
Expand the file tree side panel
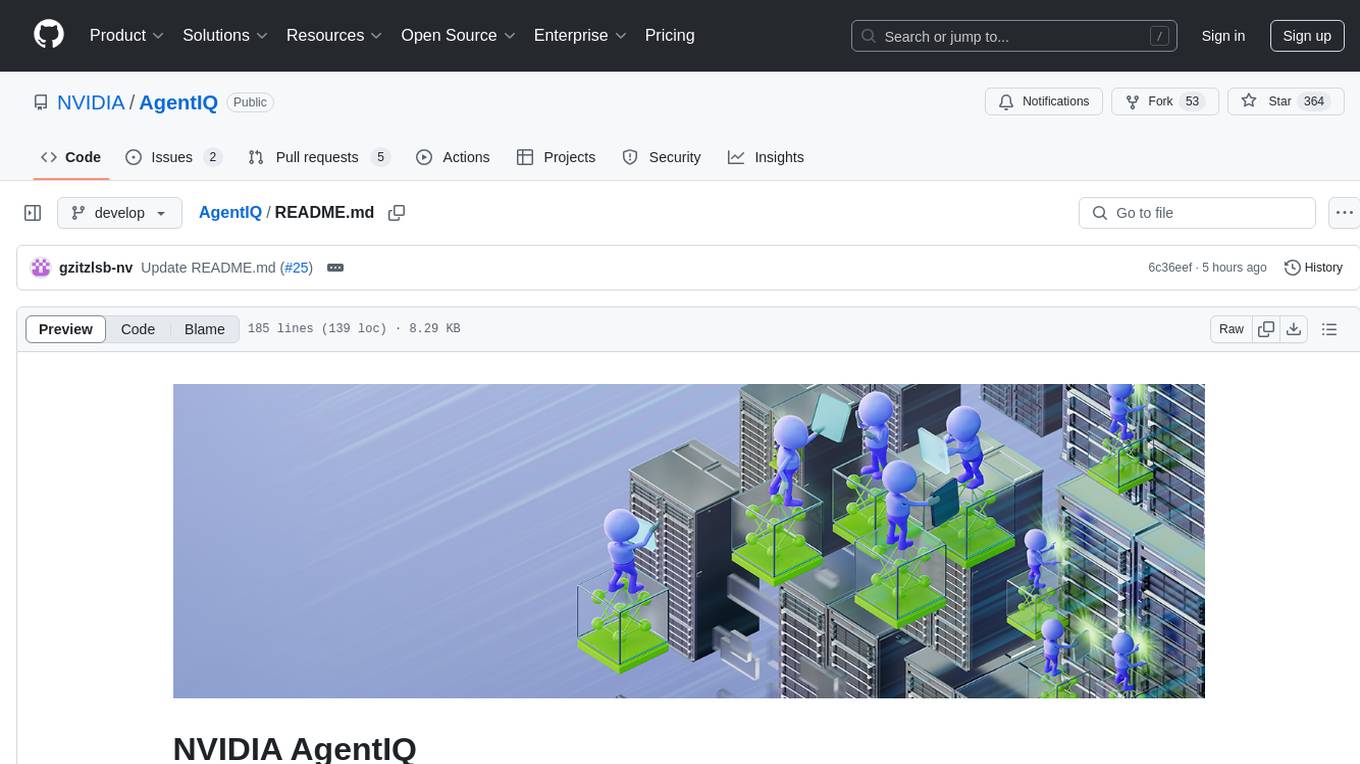33,213
